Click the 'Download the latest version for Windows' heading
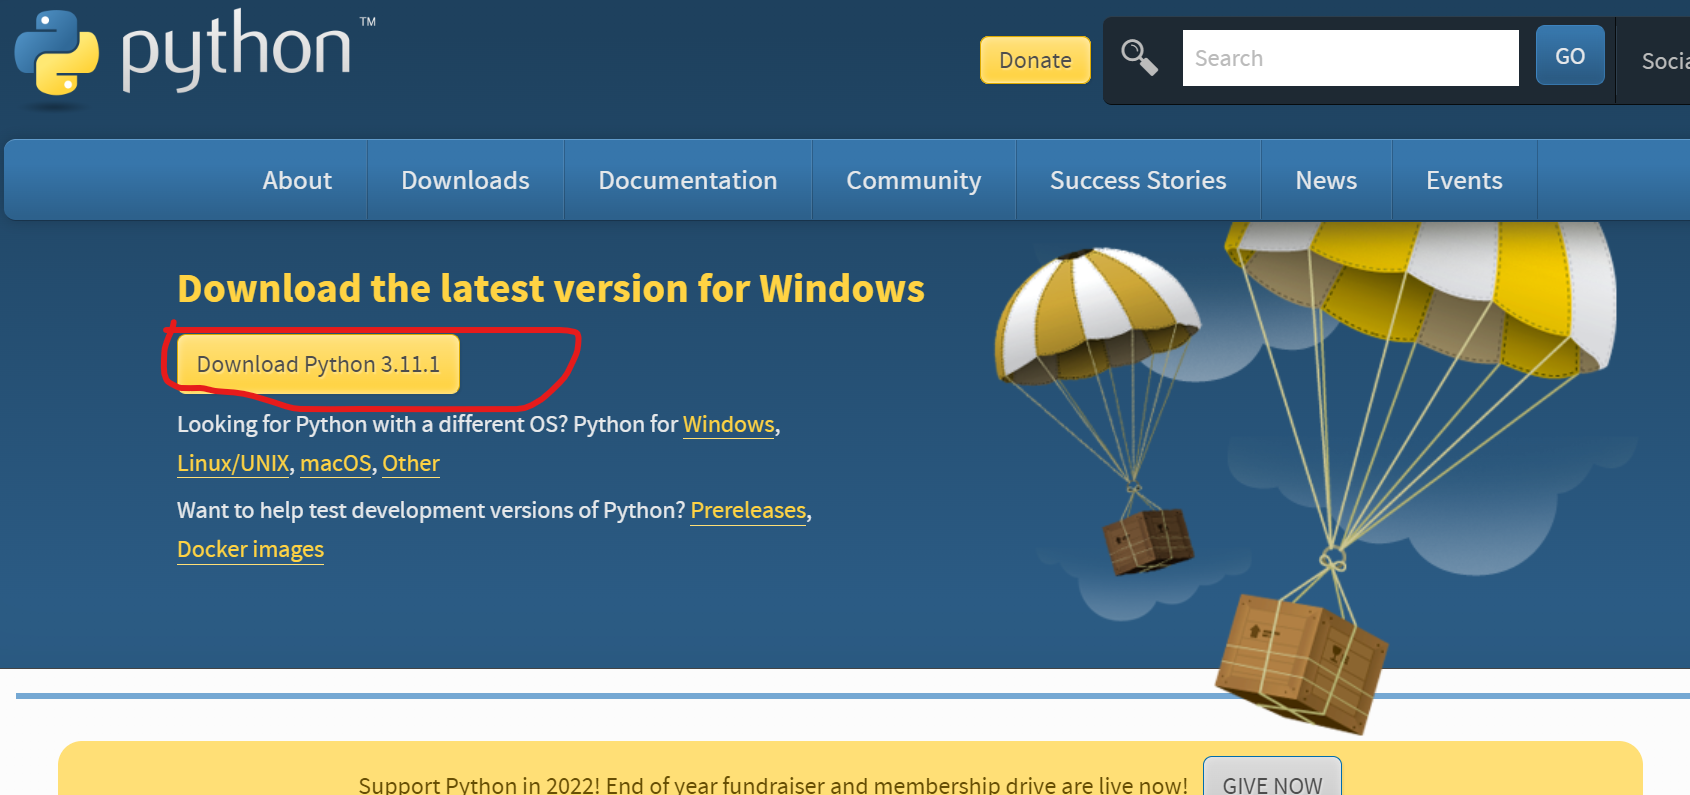Screen dimensions: 1690x795 551,288
